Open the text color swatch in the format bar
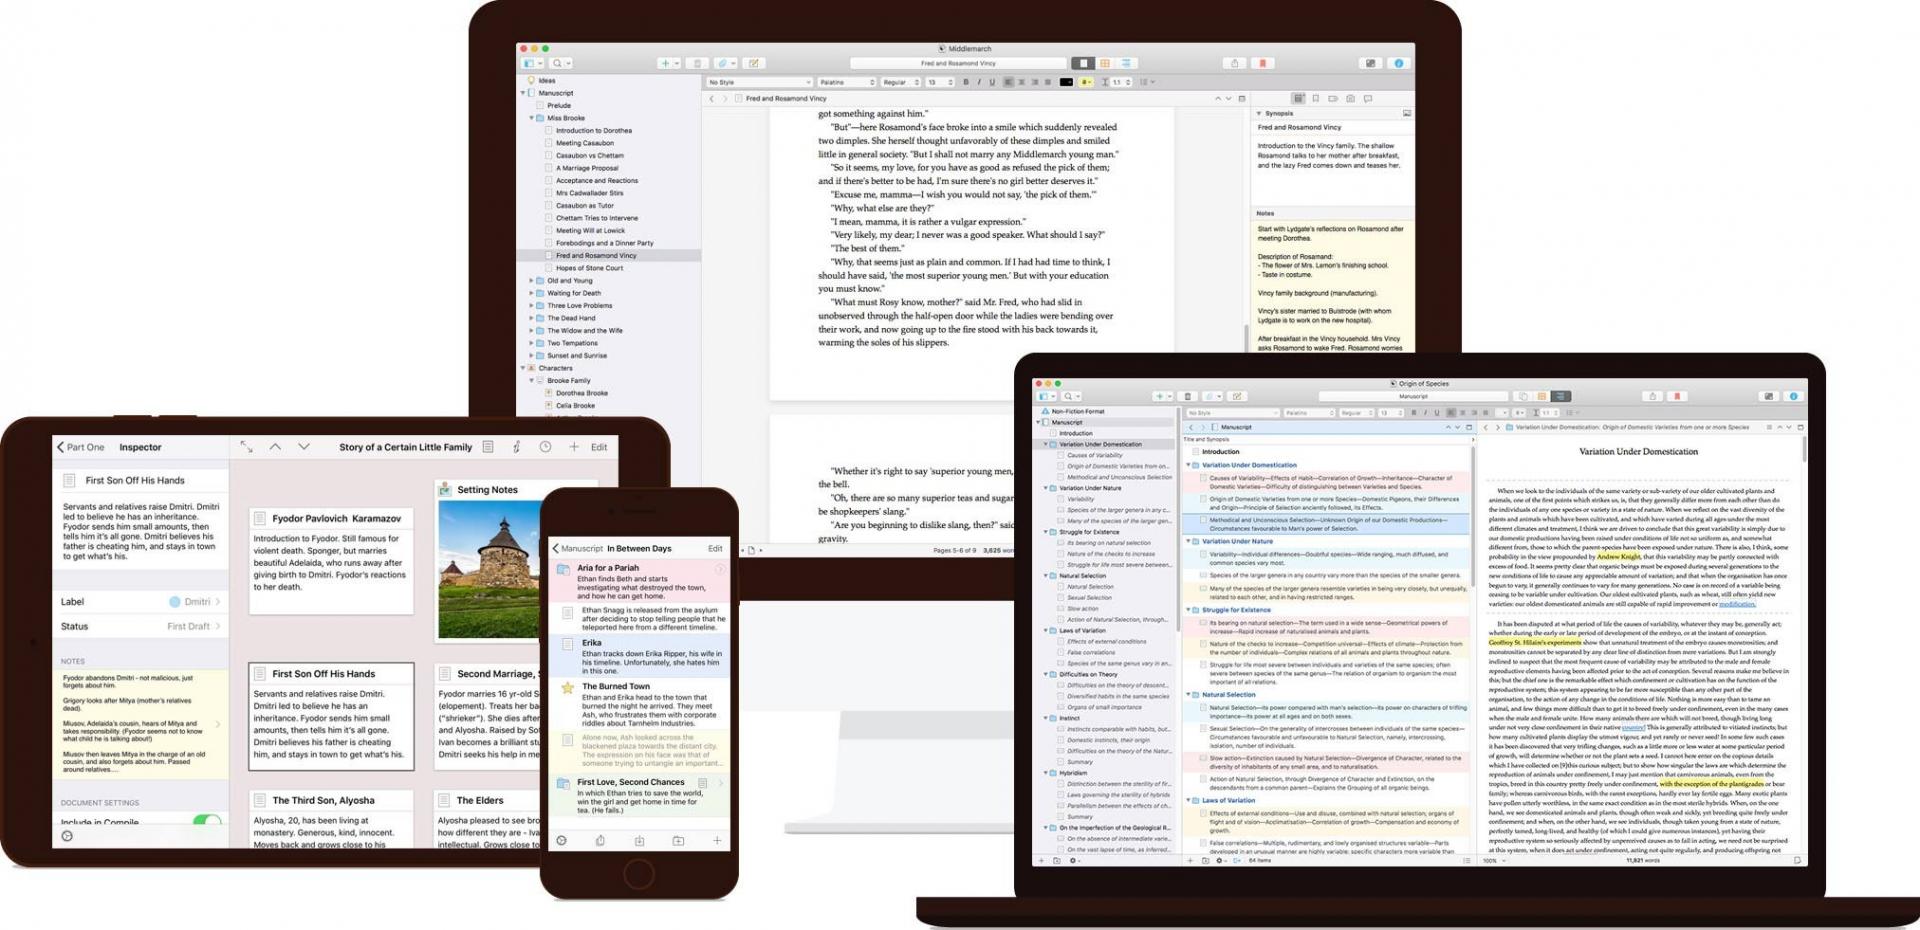 coord(1065,83)
